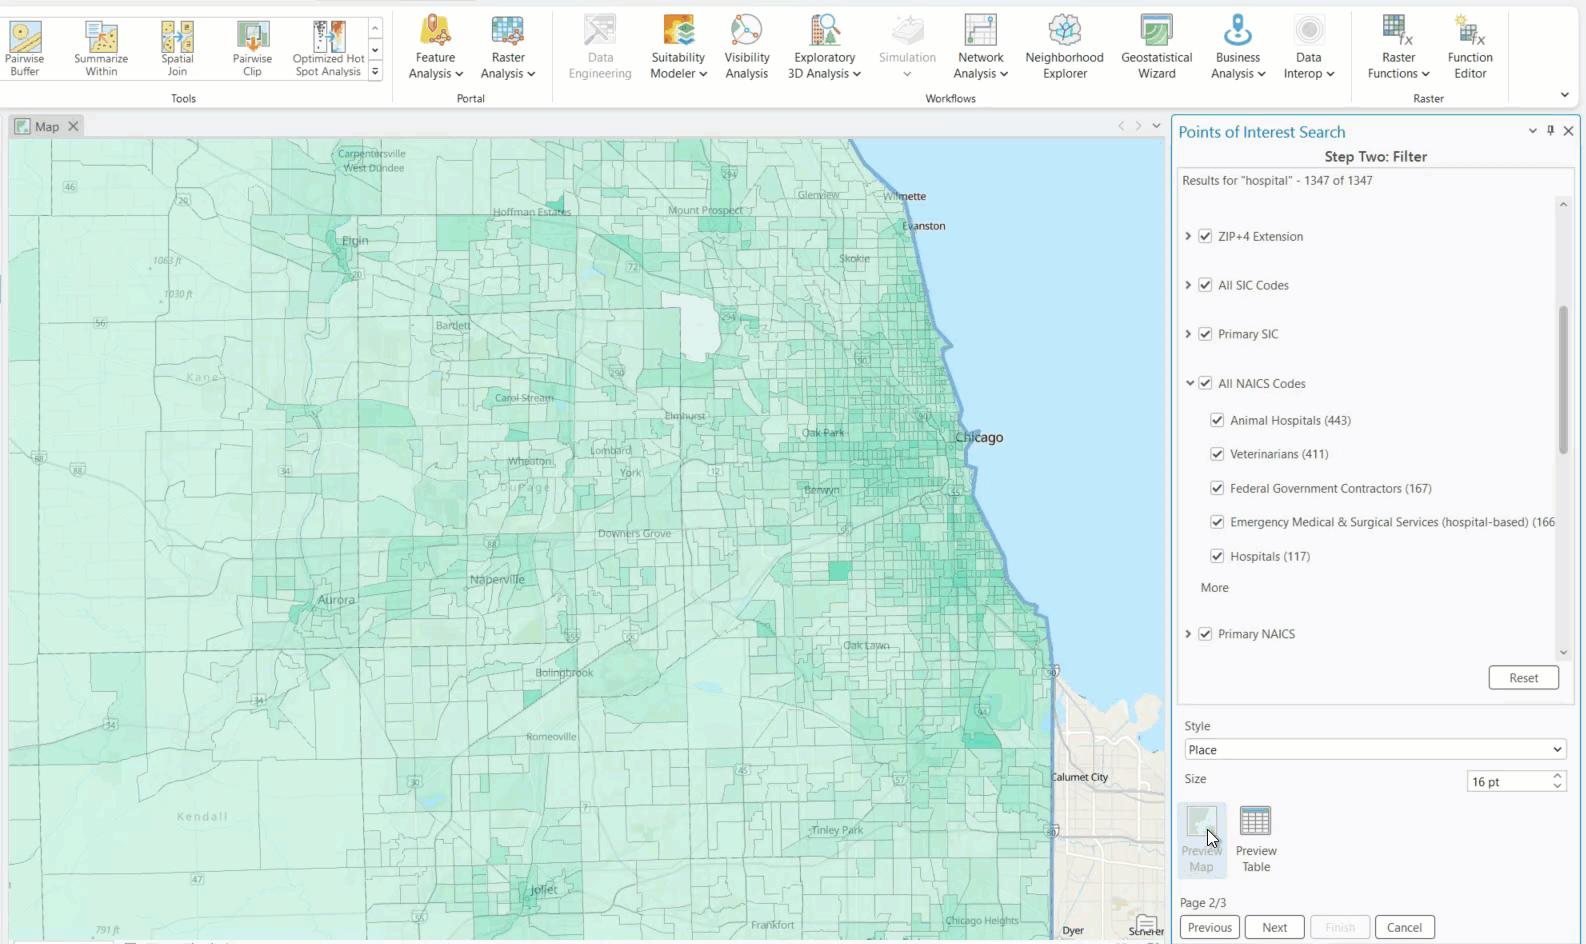
Task: Close the Map view tab
Action: pyautogui.click(x=73, y=127)
